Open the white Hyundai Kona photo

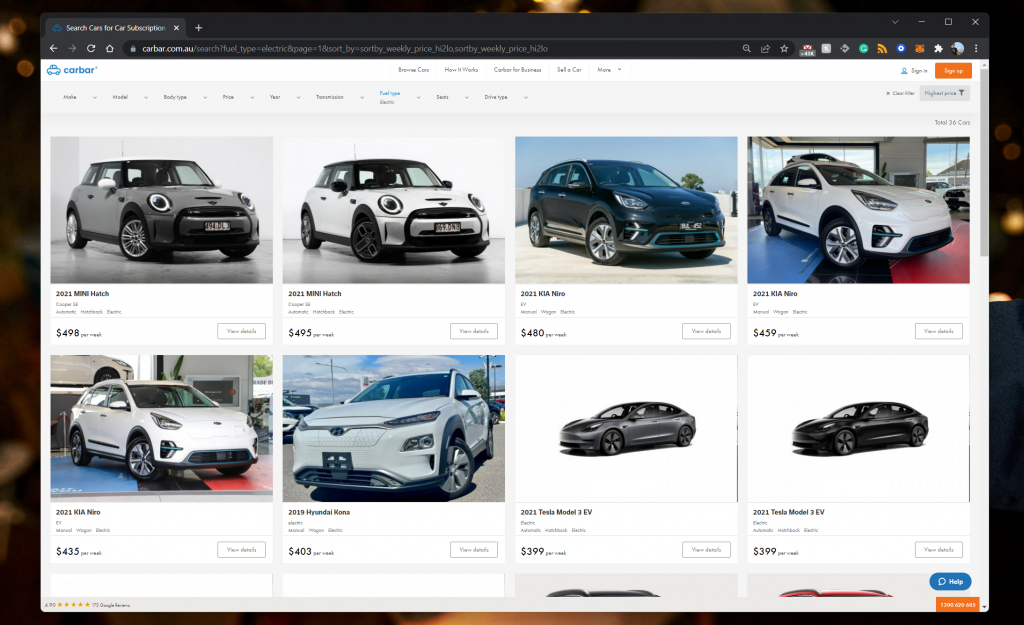pyautogui.click(x=394, y=428)
